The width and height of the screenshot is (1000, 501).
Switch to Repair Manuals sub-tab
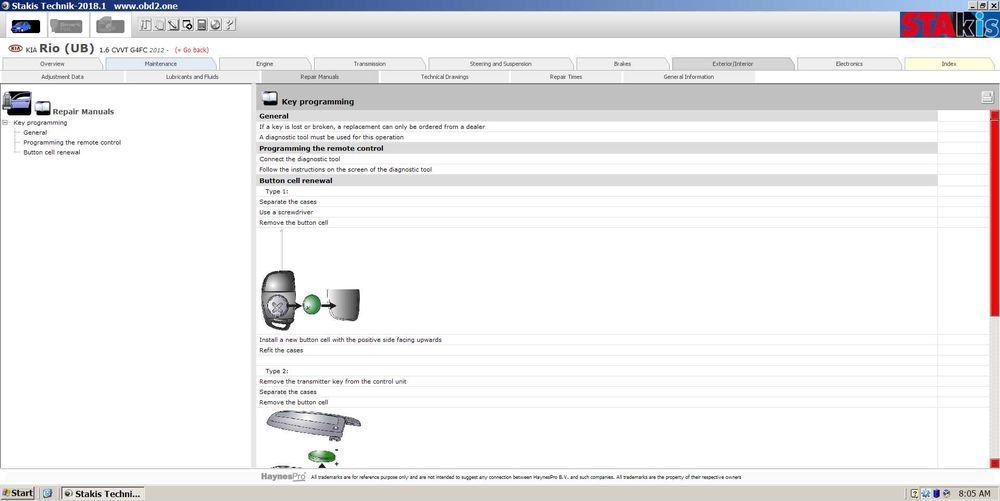coord(320,76)
